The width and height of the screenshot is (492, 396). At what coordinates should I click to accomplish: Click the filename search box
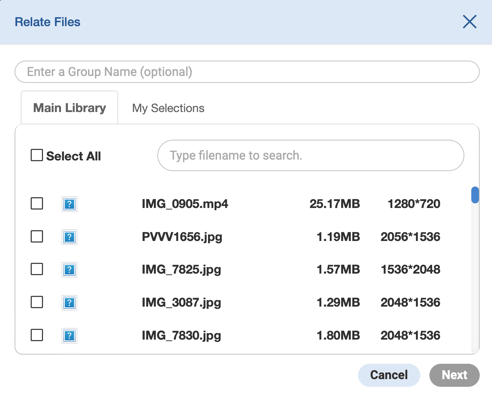pos(311,155)
